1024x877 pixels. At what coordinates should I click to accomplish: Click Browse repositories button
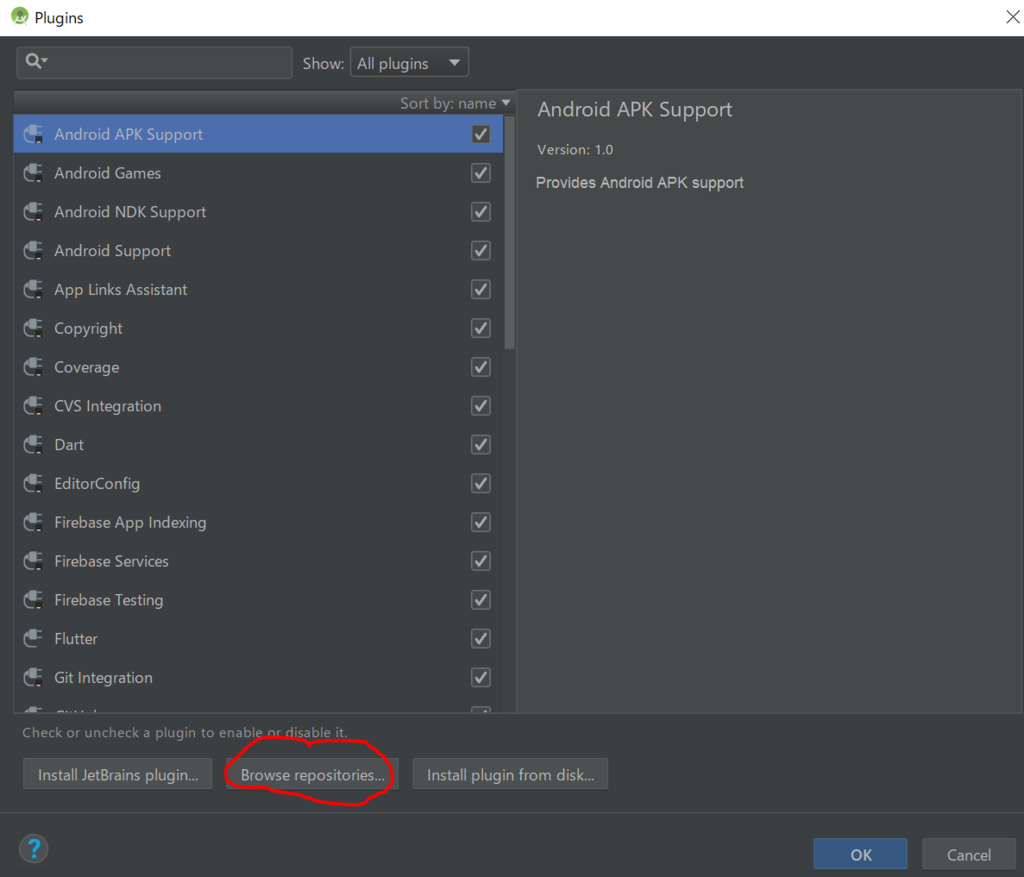tap(312, 774)
